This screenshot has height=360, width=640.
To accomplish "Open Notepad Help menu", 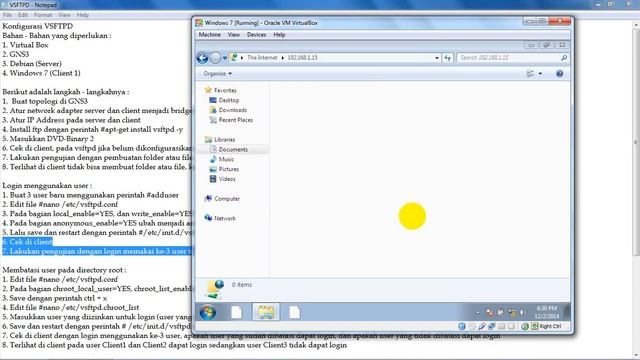I will coord(82,15).
